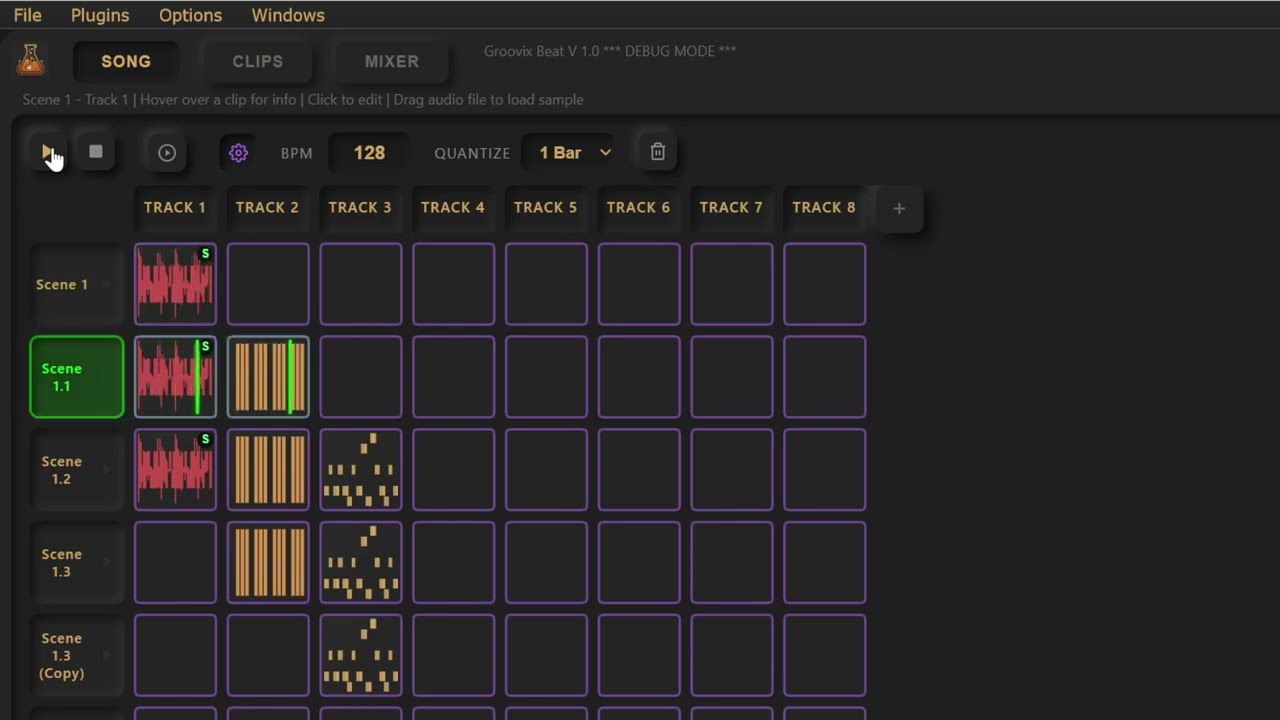Click the BPM value field showing 128
This screenshot has width=1280, height=720.
(369, 153)
